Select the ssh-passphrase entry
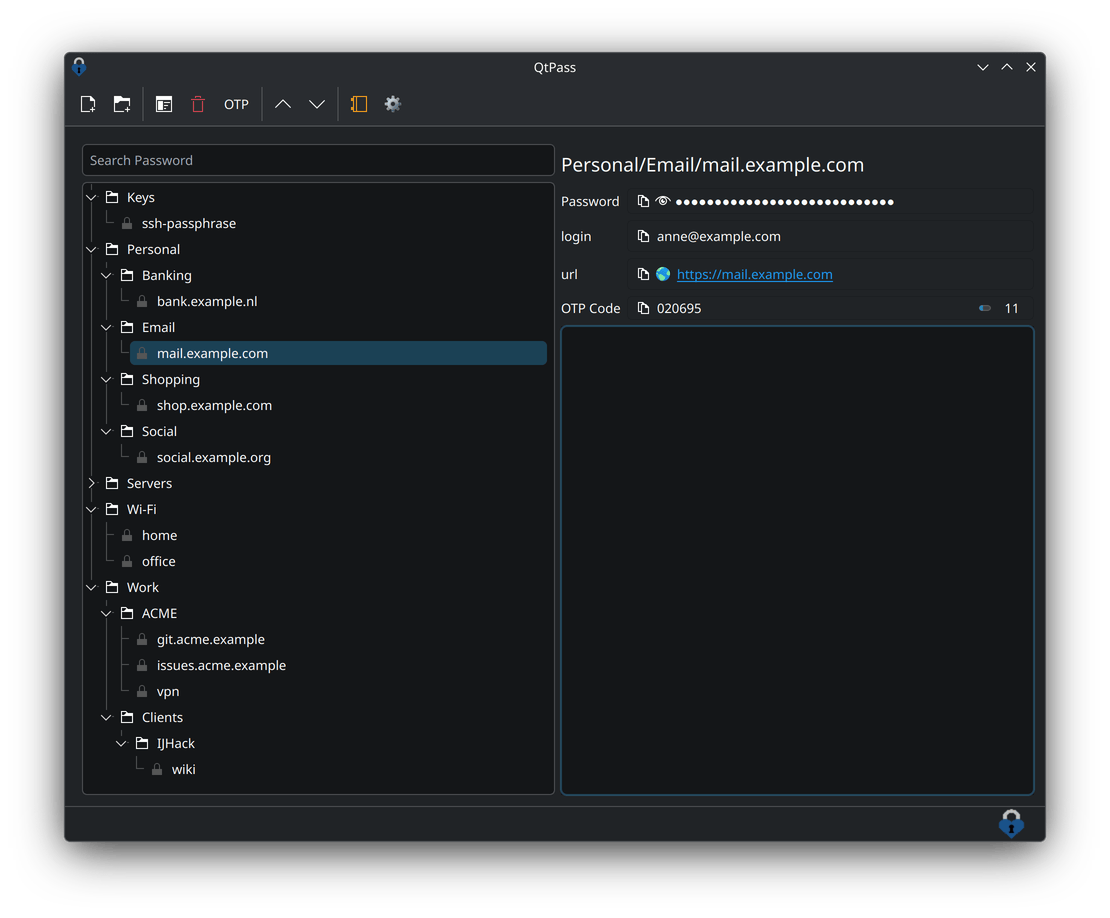 pyautogui.click(x=188, y=223)
